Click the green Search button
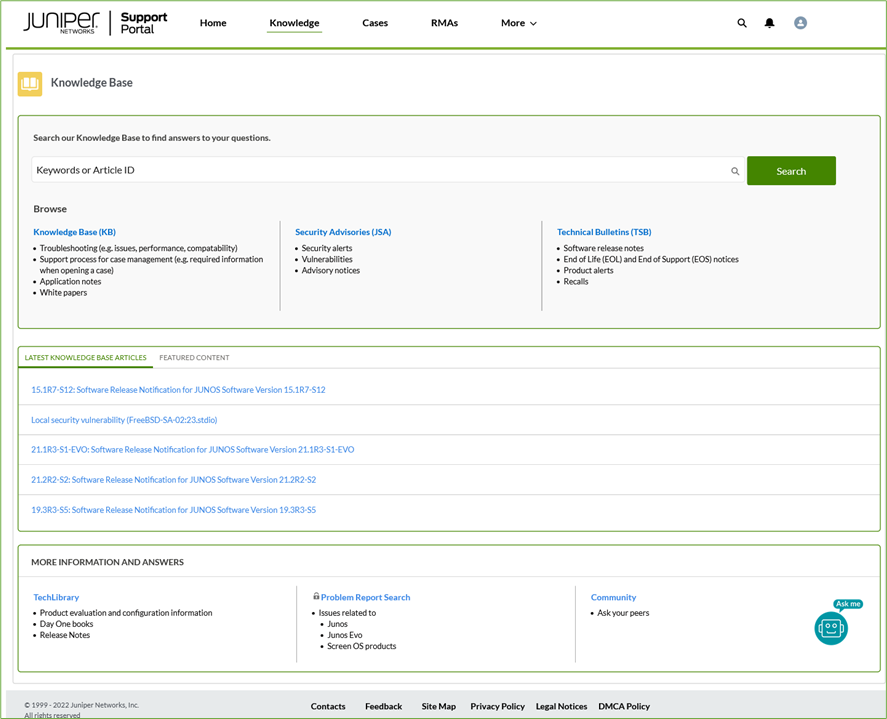The image size is (887, 719). pyautogui.click(x=791, y=170)
